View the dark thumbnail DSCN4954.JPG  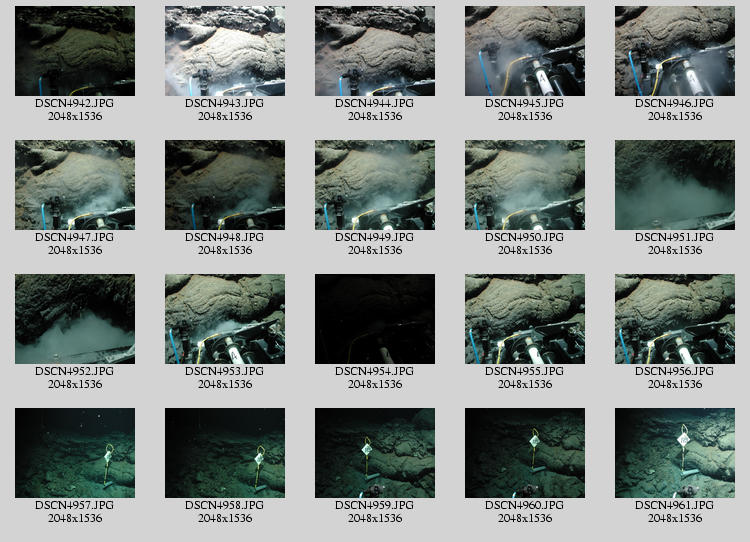tap(375, 319)
